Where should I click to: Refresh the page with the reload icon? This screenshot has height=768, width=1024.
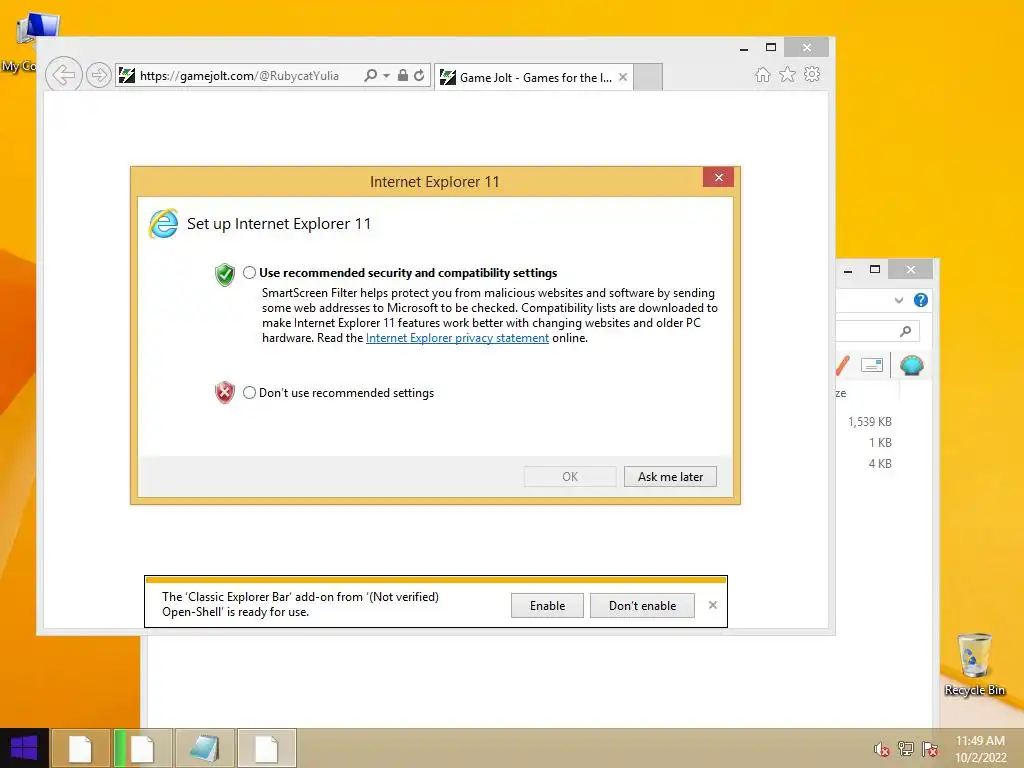click(x=419, y=76)
